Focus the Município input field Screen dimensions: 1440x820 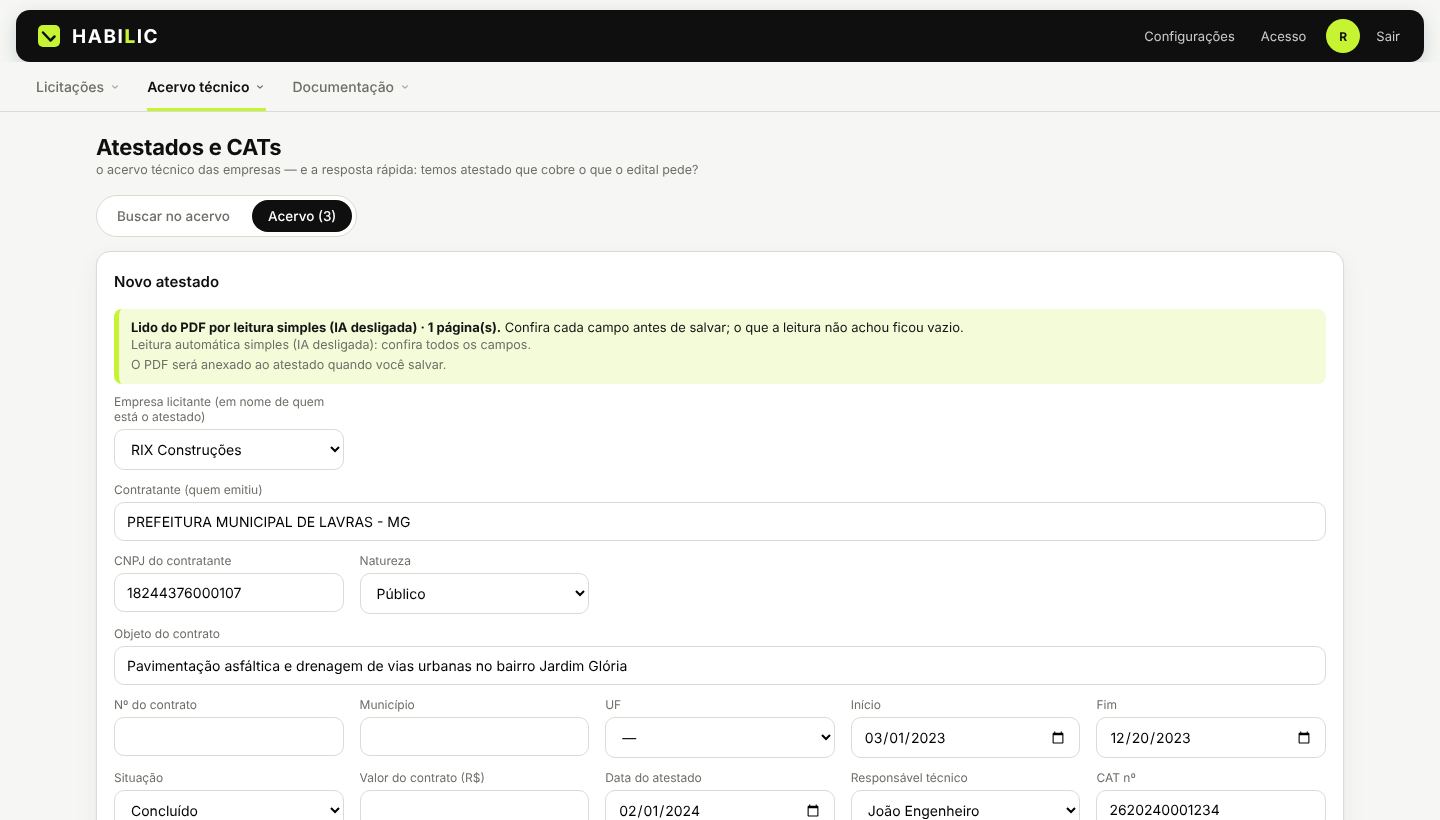point(474,737)
